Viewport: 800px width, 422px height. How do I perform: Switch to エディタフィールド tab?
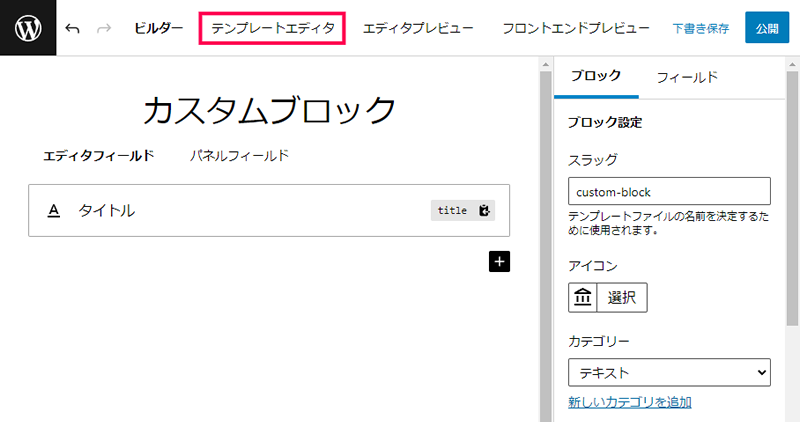point(98,156)
